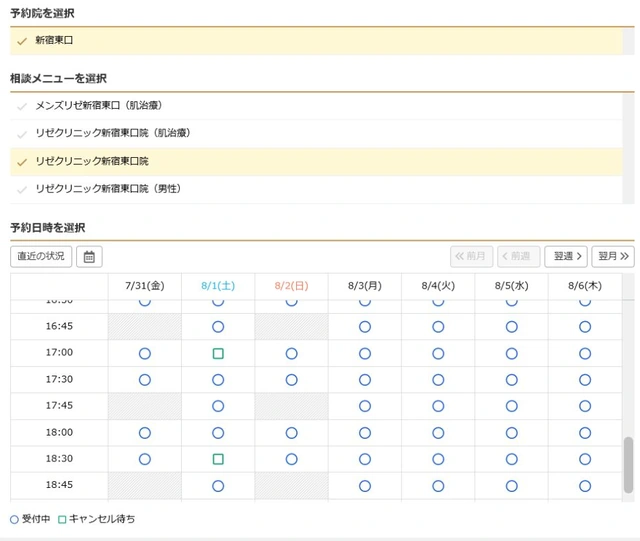Book the 17:00 slot on 8/3(月)
Viewport: 640px width, 541px height.
click(x=365, y=354)
